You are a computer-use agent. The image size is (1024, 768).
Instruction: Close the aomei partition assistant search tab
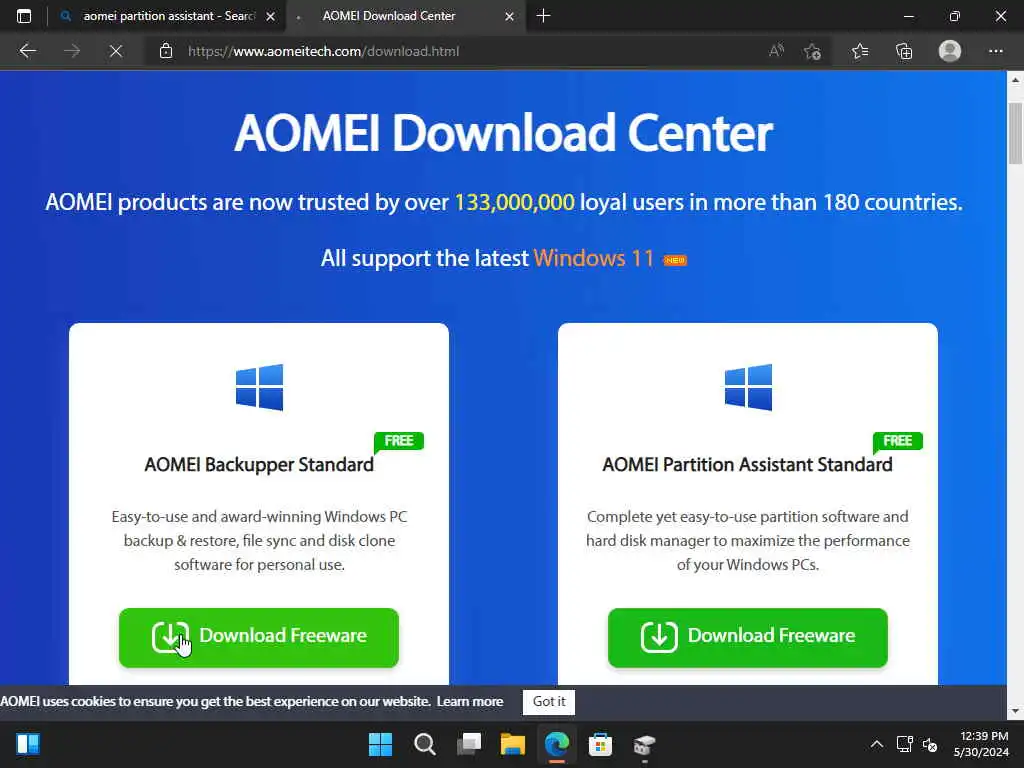(x=270, y=16)
